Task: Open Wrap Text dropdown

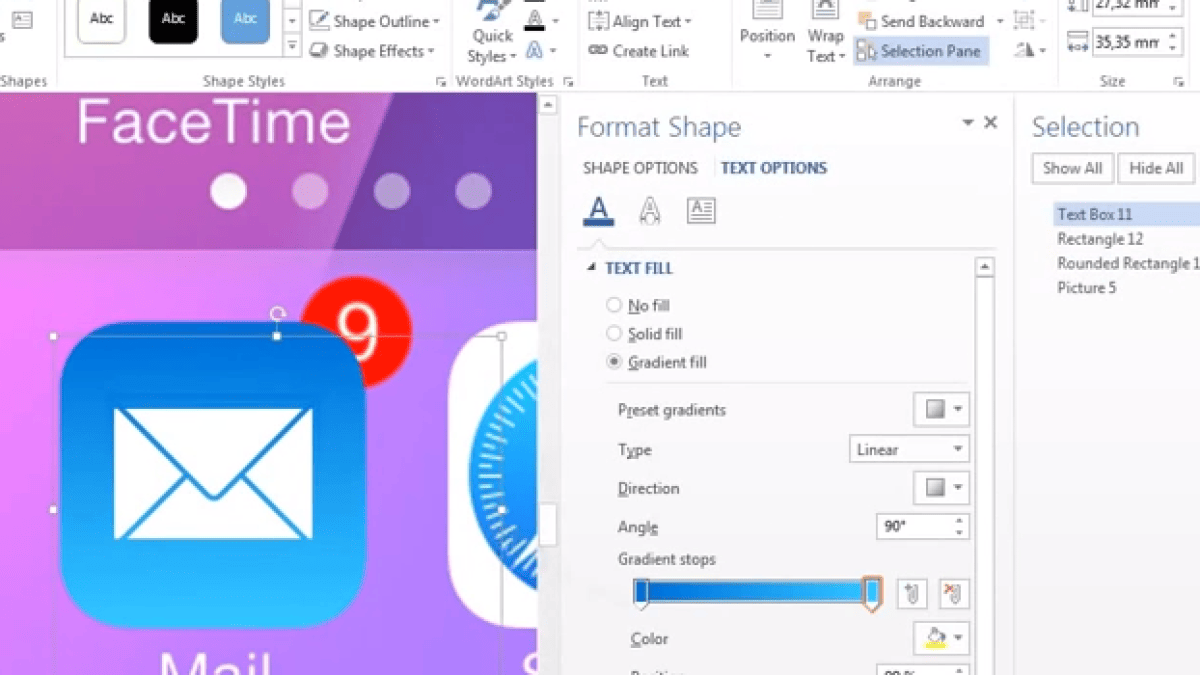Action: [826, 35]
